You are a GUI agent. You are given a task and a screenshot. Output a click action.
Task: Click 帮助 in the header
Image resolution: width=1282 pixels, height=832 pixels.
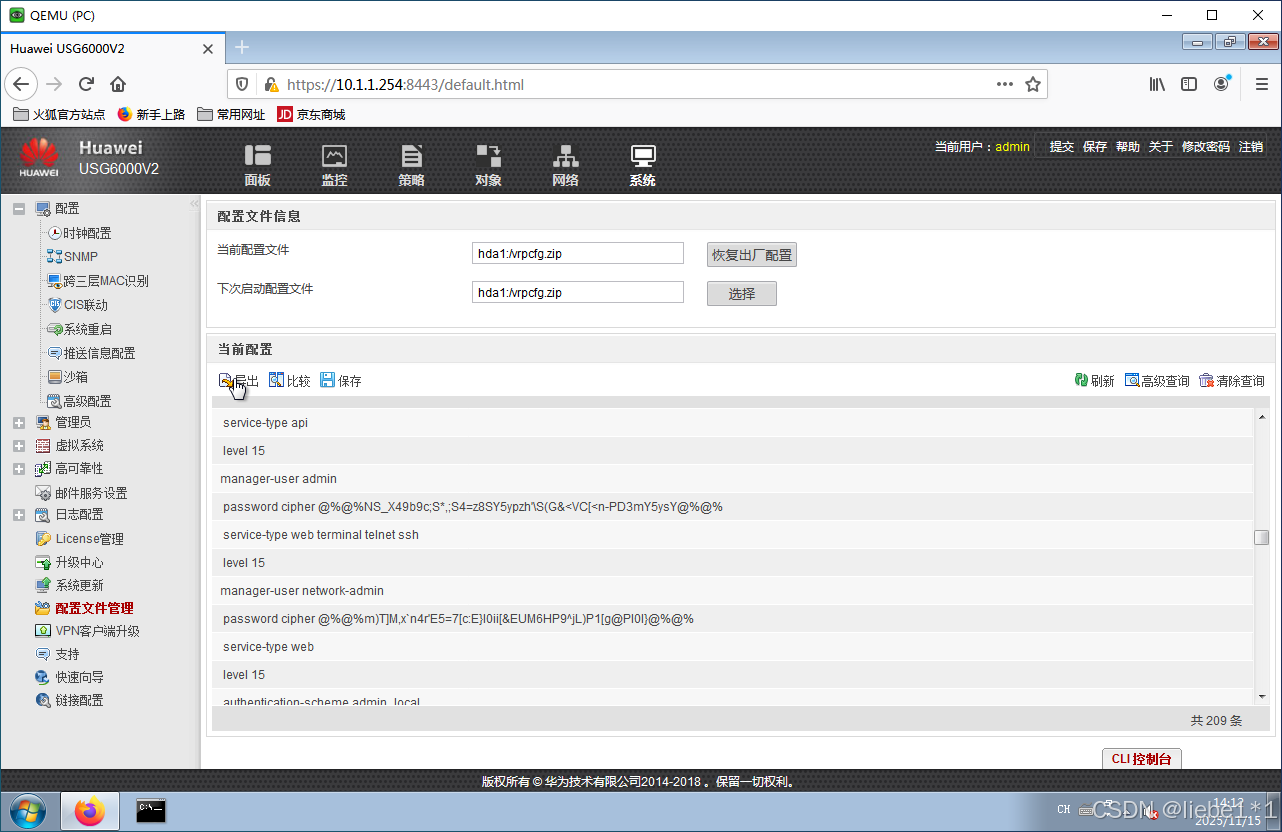click(x=1128, y=146)
